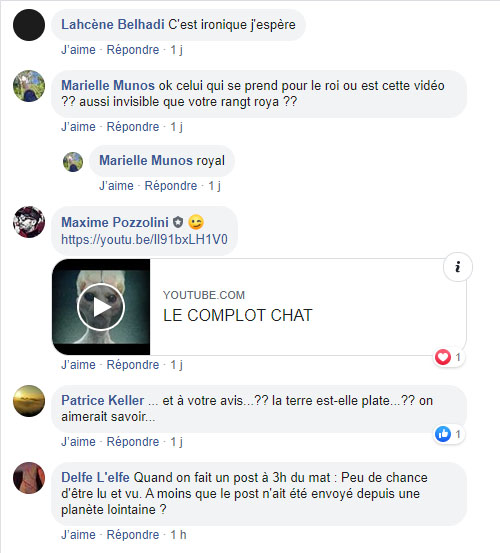Open Delfe L'elfe's profile name link
This screenshot has height=553, width=500.
click(95, 478)
